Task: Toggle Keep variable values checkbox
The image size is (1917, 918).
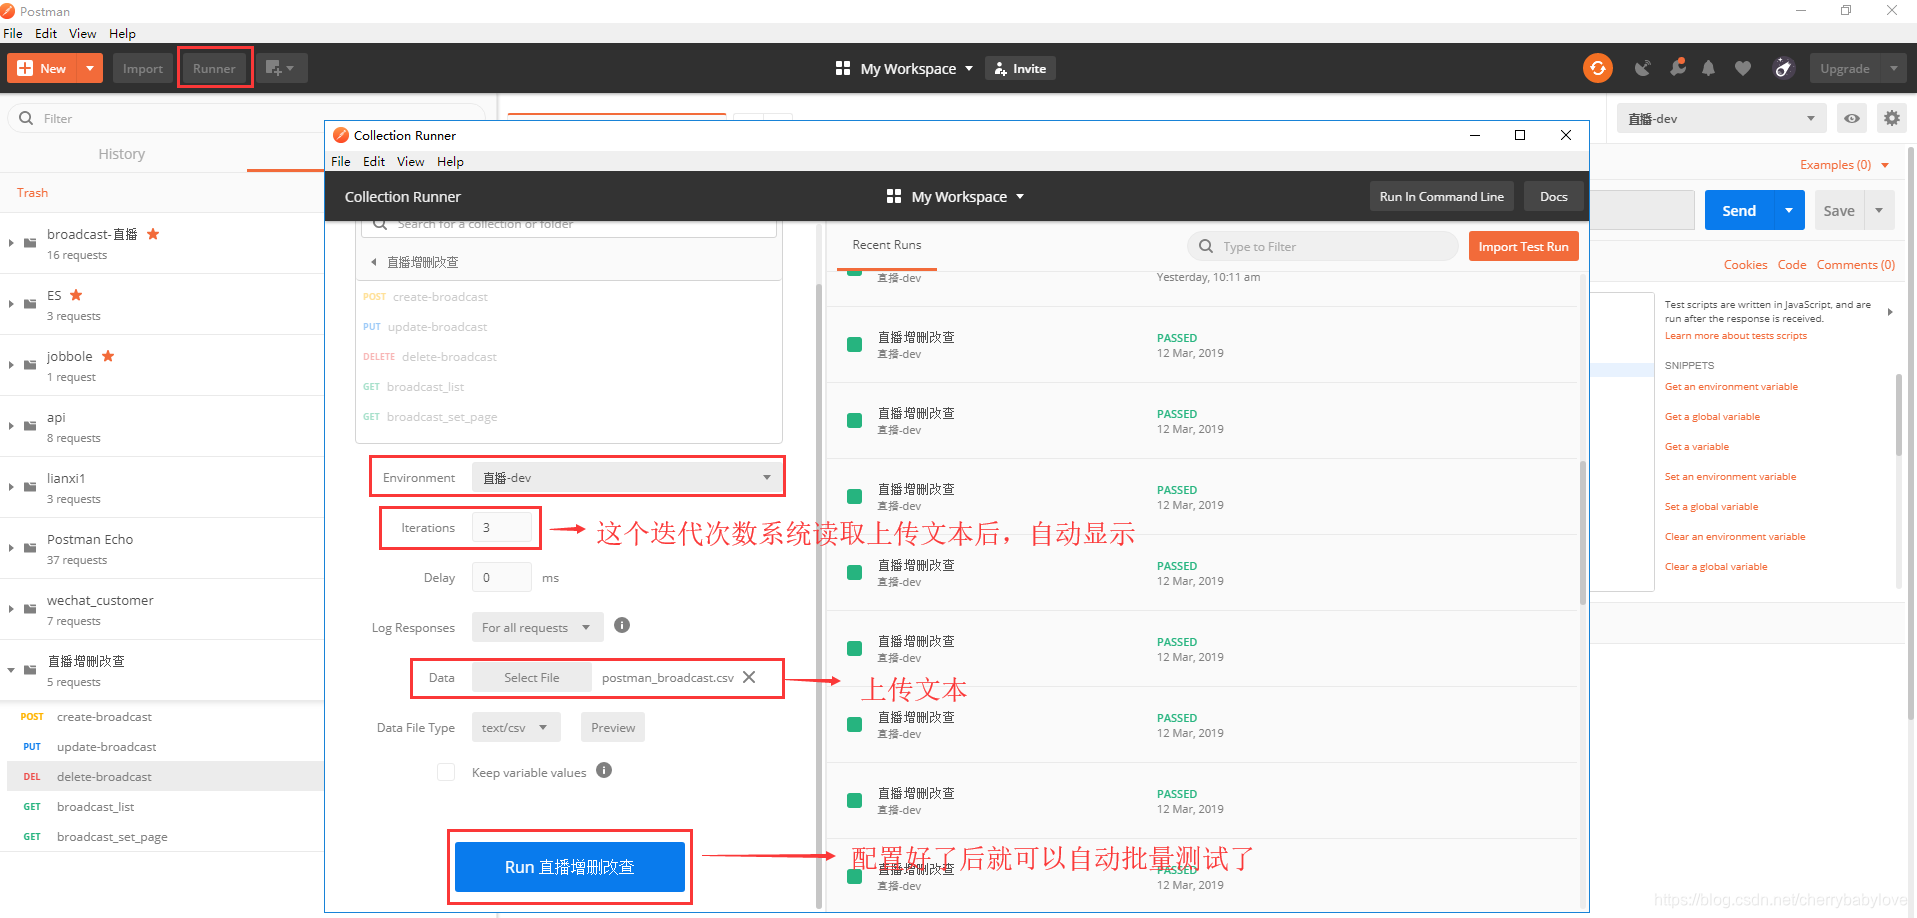Action: tap(446, 772)
